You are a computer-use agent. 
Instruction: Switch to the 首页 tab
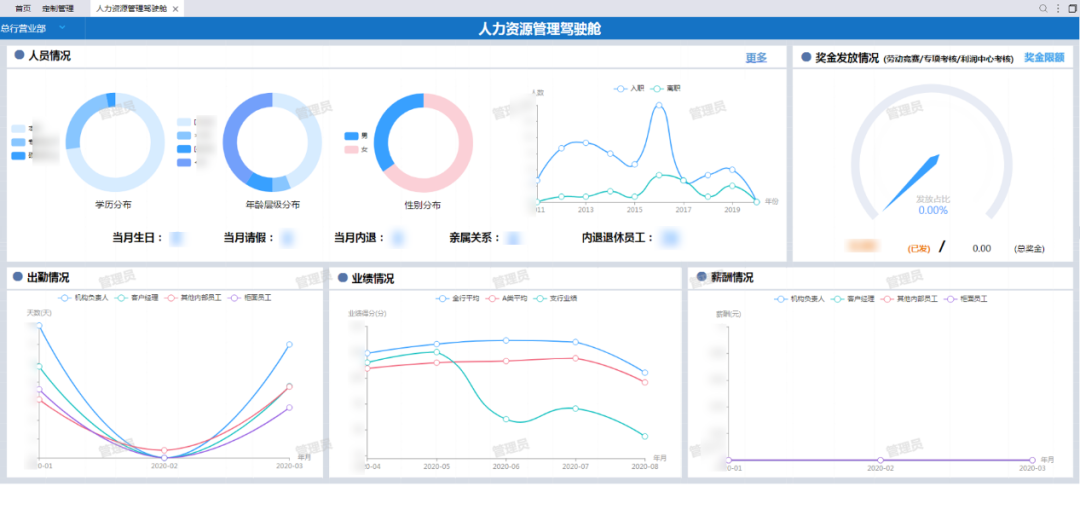[22, 8]
